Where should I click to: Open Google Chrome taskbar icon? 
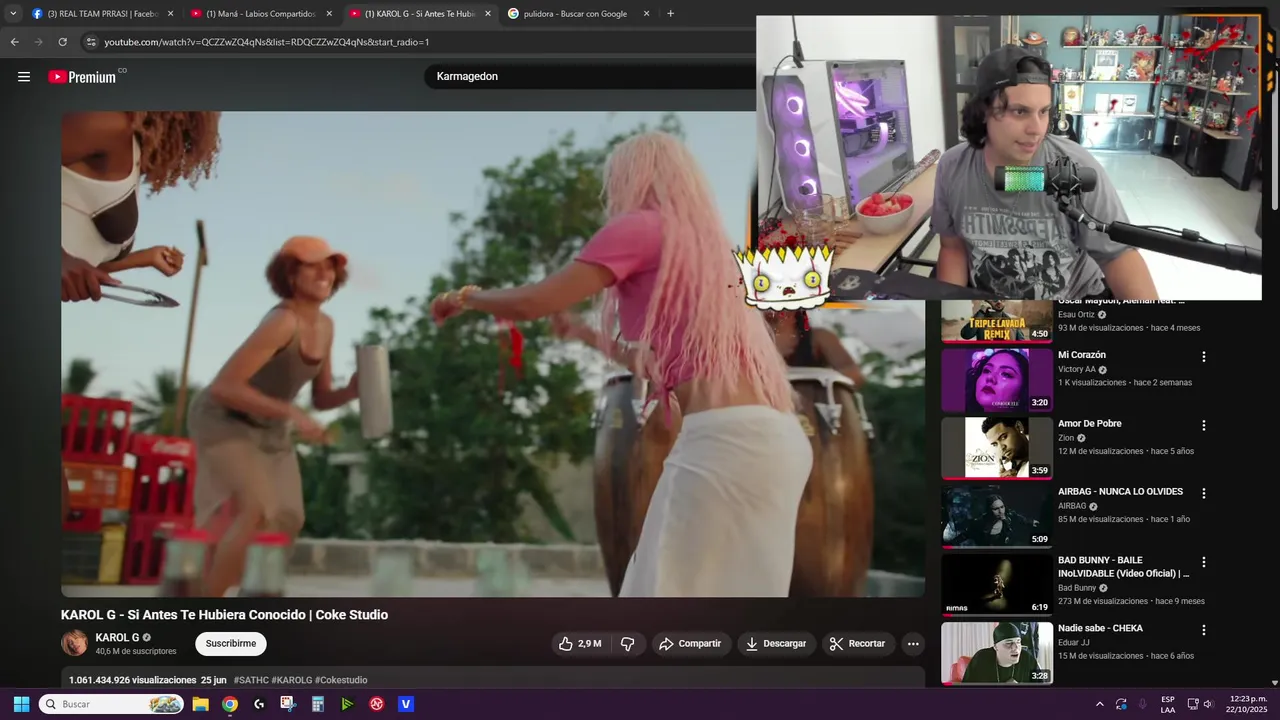pyautogui.click(x=230, y=704)
